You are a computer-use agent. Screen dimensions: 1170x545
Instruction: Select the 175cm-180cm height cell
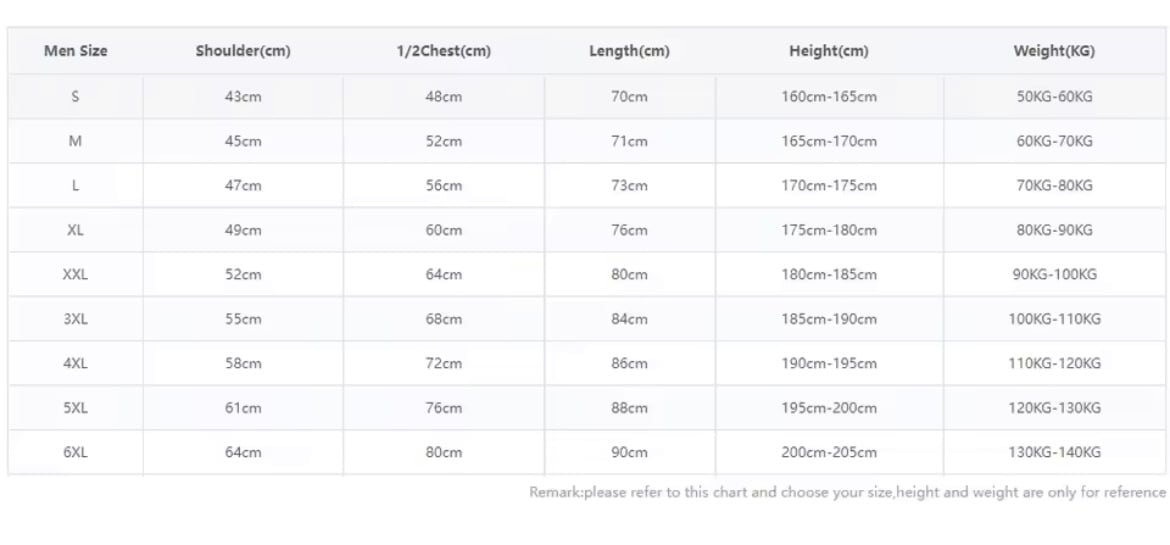(x=829, y=230)
